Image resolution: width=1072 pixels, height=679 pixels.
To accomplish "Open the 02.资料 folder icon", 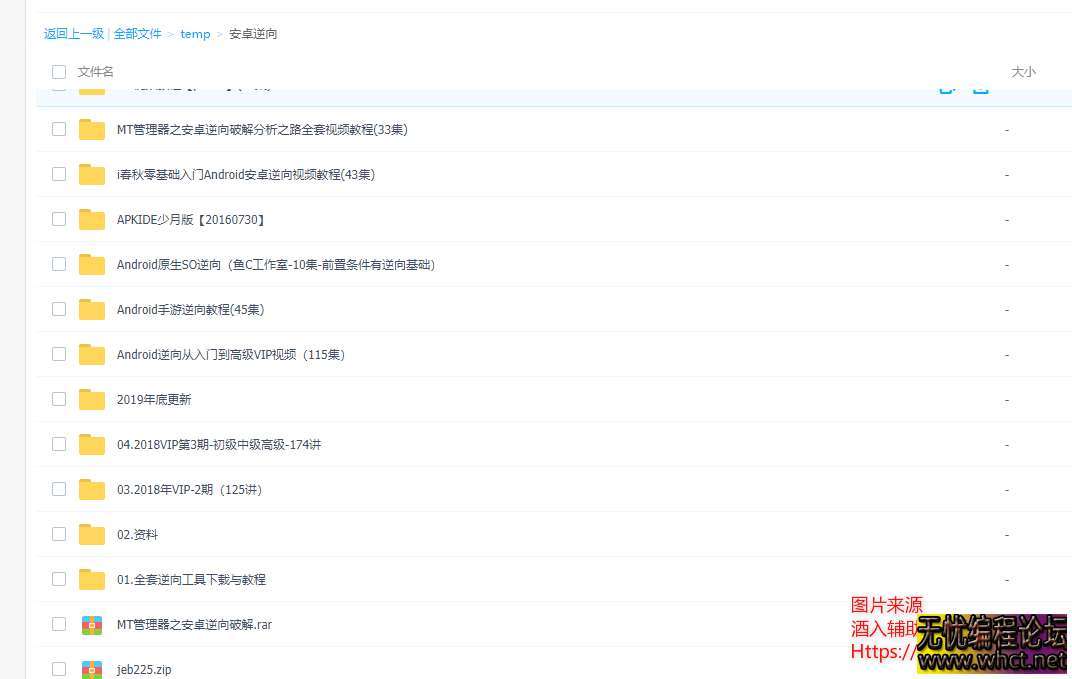I will click(91, 534).
